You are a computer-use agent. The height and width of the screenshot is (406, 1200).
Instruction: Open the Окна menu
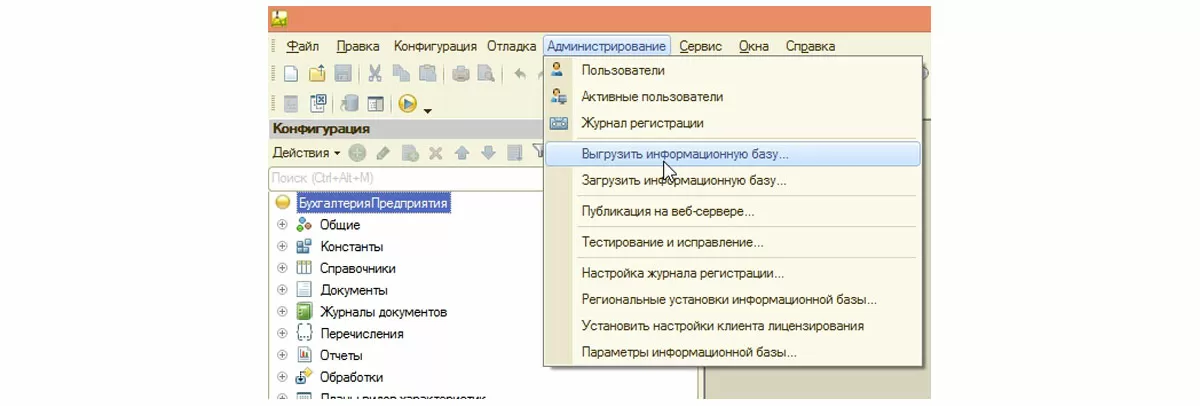(x=754, y=46)
